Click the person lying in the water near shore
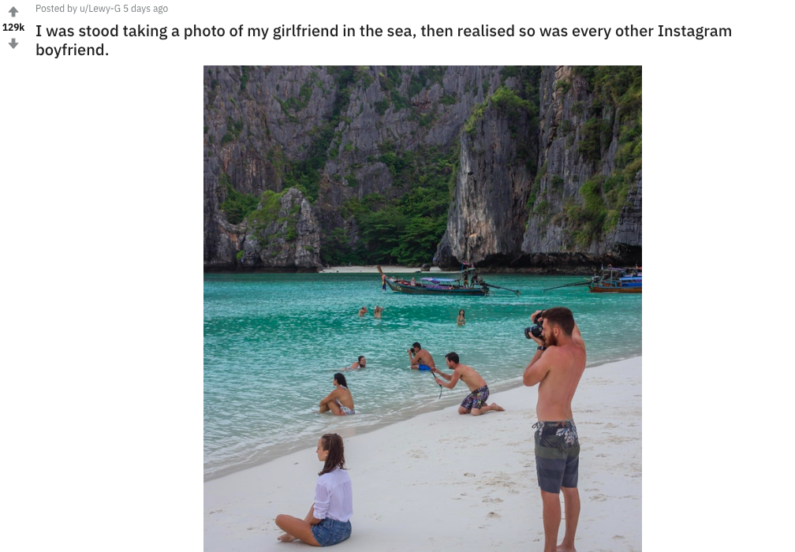795x552 pixels. coord(355,363)
